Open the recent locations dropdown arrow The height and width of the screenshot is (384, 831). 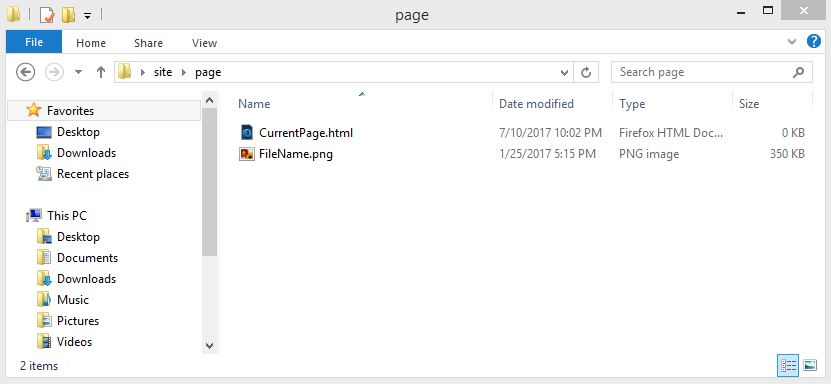[78, 72]
